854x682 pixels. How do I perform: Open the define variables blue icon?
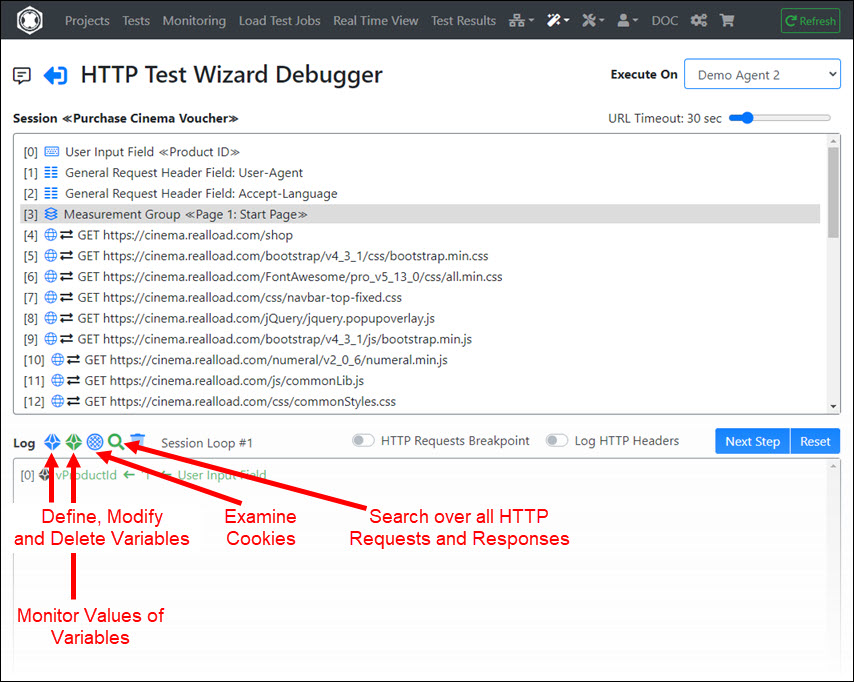[52, 442]
